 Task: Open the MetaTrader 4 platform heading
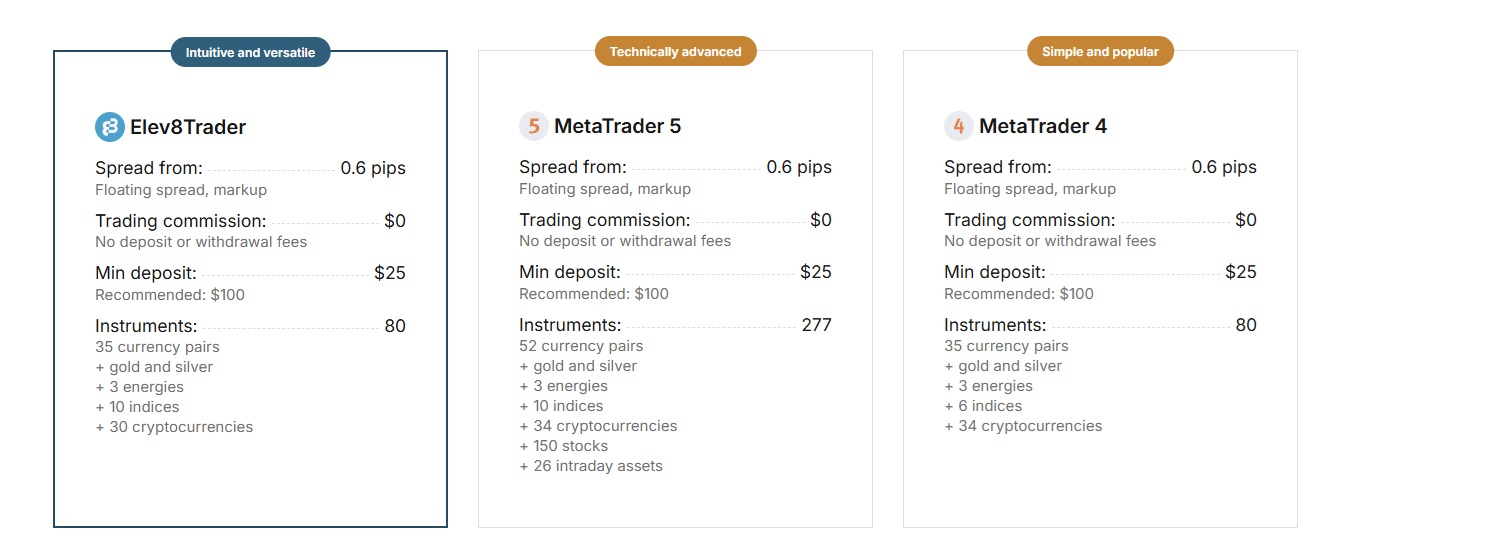pyautogui.click(x=1042, y=126)
